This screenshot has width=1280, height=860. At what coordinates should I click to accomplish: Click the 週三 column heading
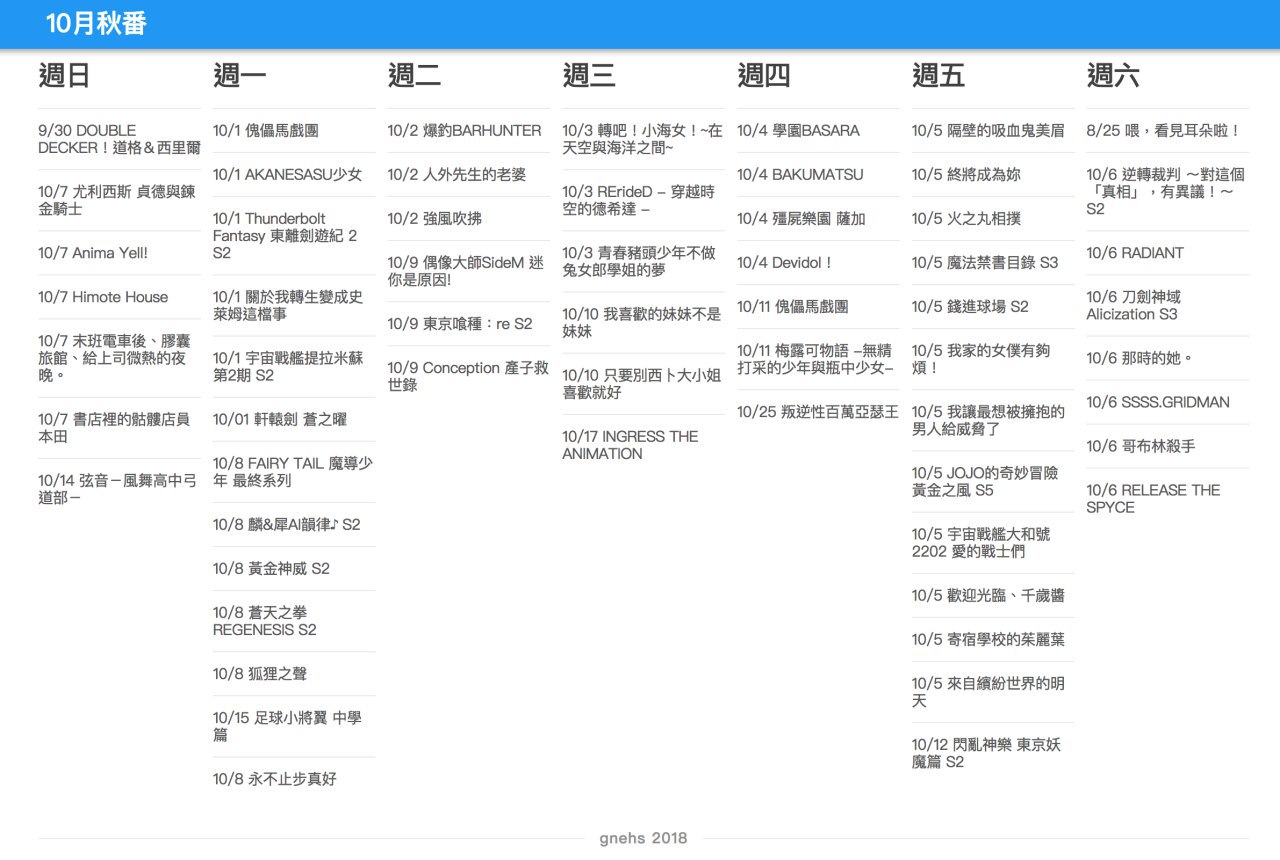pyautogui.click(x=589, y=75)
